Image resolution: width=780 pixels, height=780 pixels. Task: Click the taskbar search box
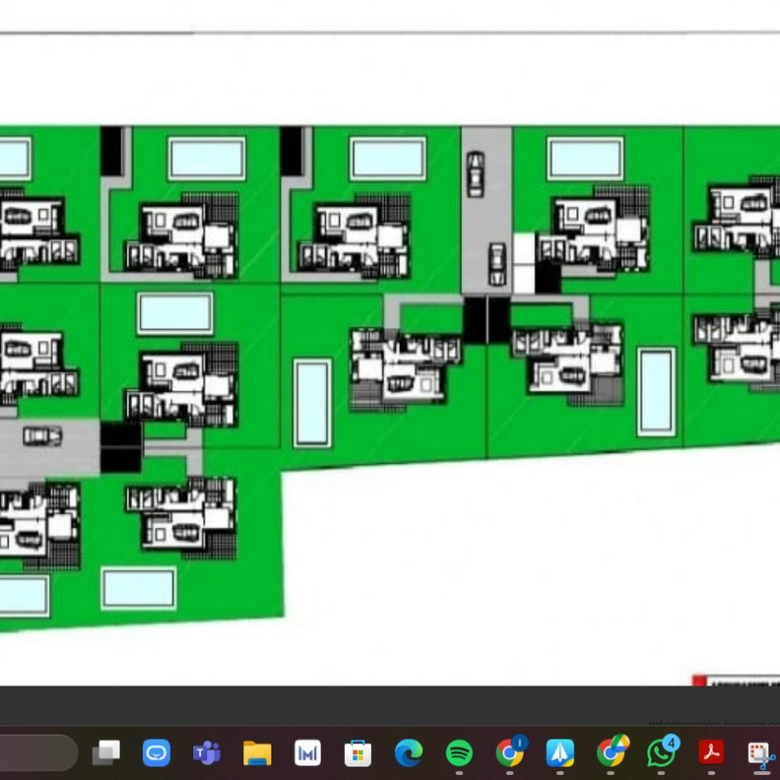pyautogui.click(x=35, y=752)
